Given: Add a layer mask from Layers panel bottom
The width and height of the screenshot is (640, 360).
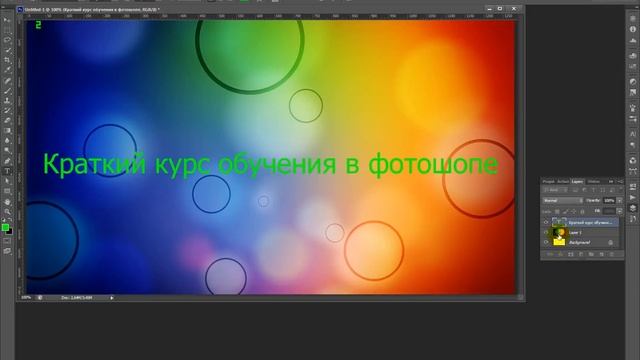Looking at the screenshot, I should [571, 254].
